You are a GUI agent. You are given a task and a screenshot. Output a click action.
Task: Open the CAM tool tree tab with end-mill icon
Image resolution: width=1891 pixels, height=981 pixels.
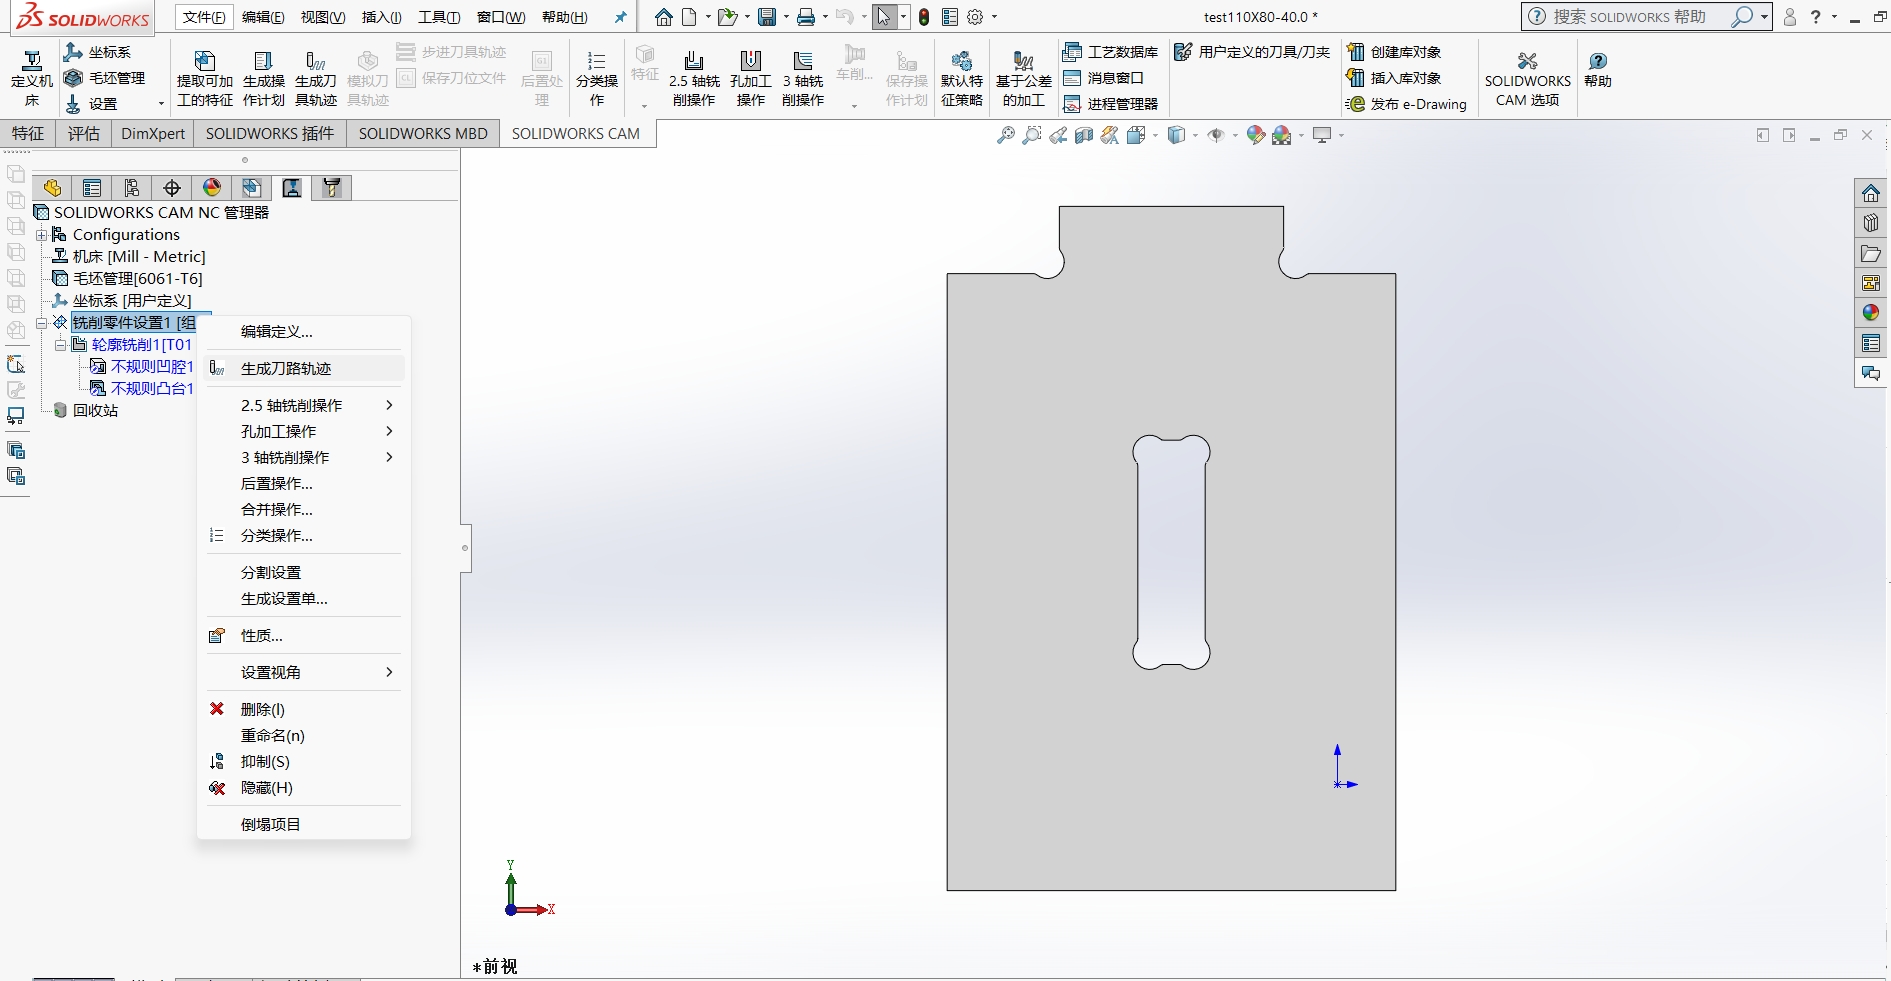click(332, 188)
